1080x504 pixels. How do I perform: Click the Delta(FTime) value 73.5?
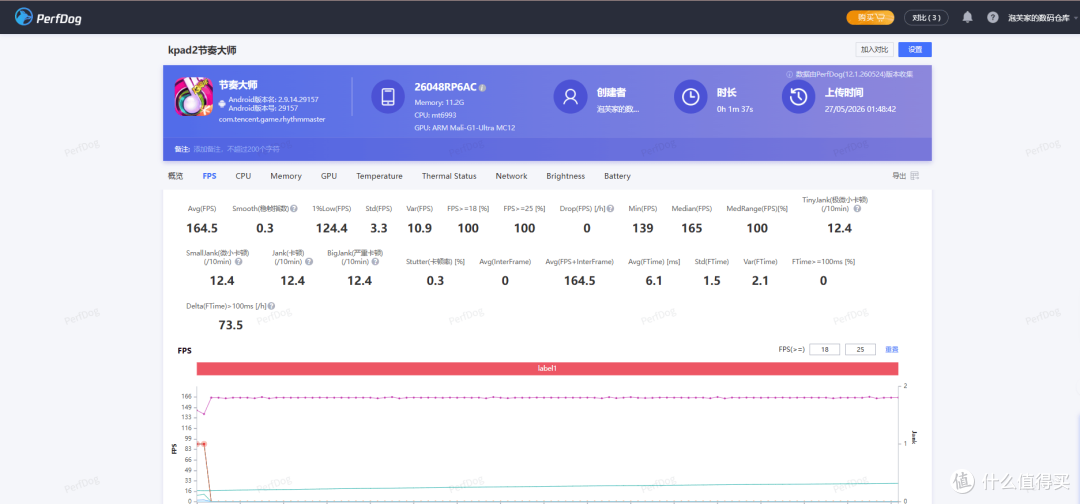[x=231, y=325]
